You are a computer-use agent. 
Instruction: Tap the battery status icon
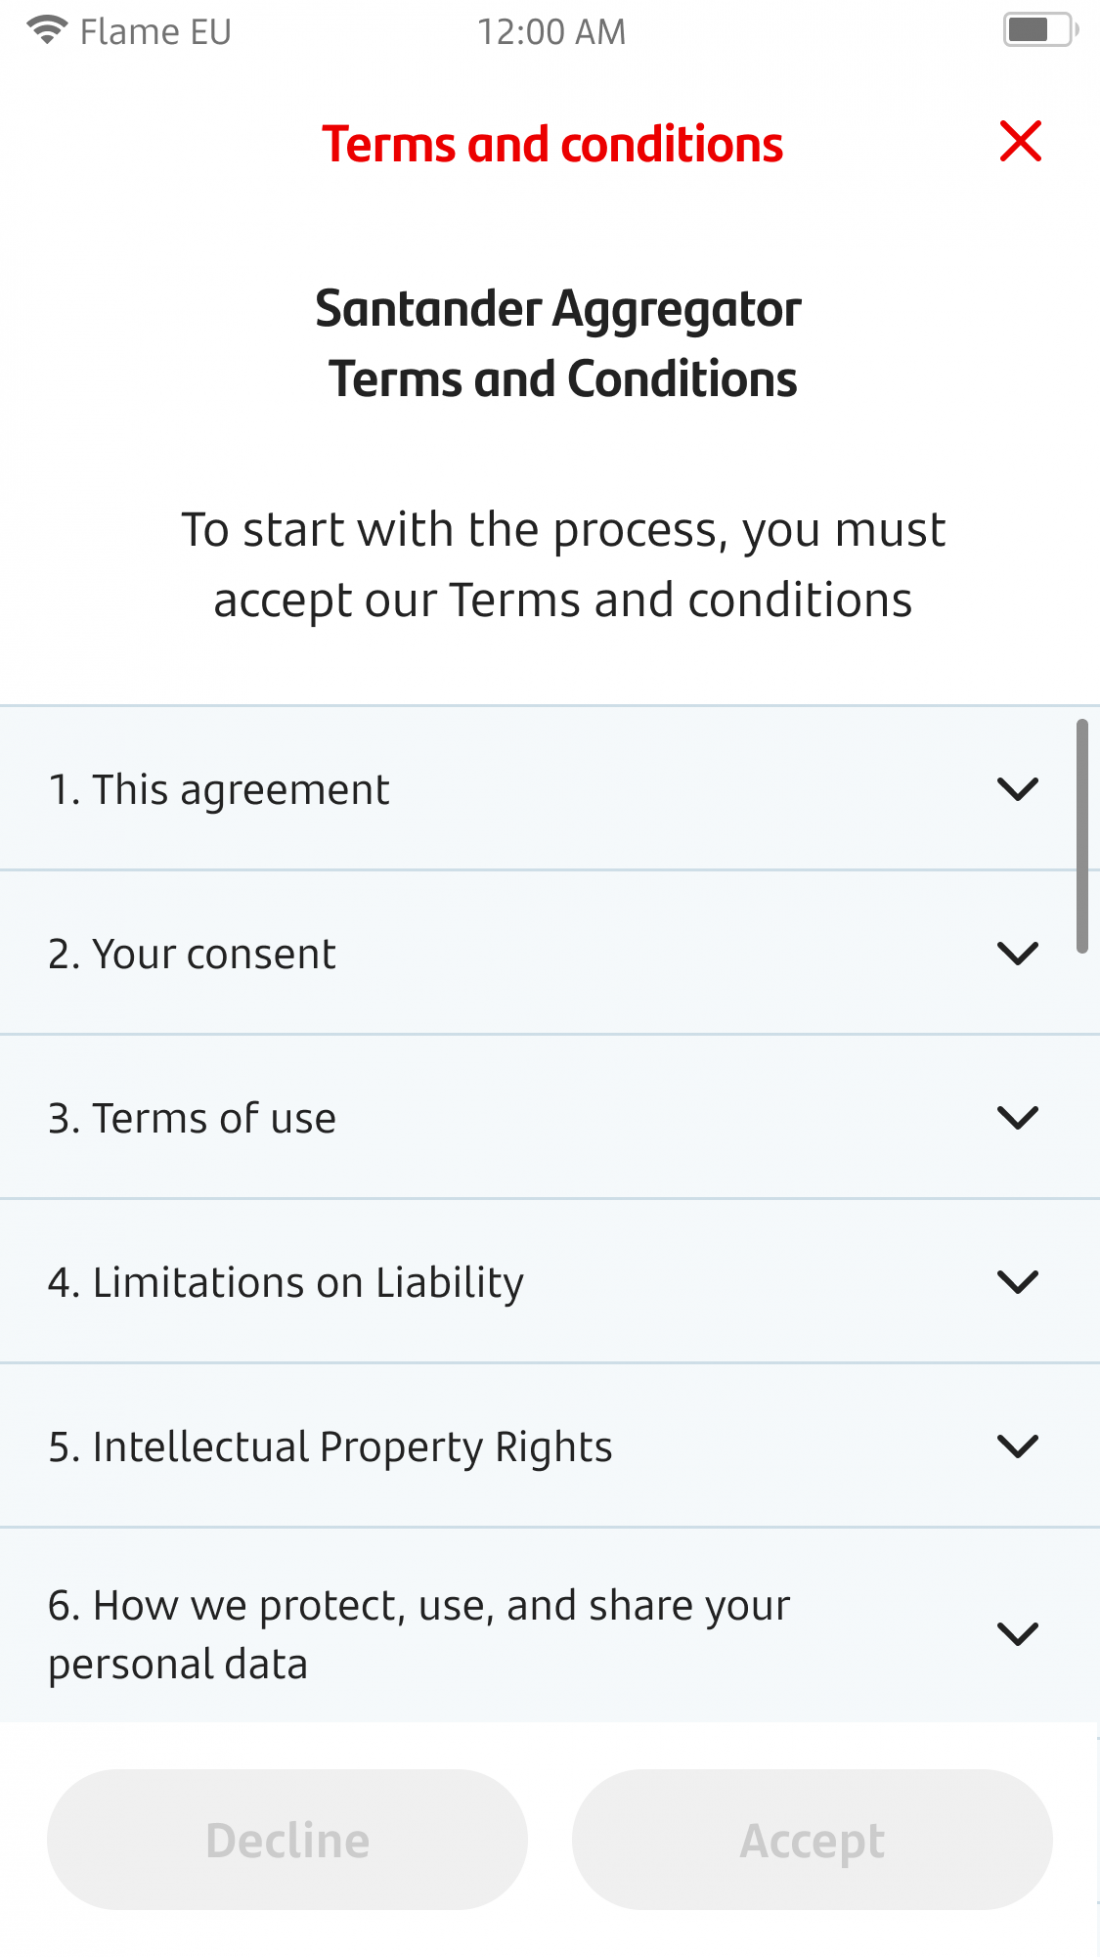click(1040, 30)
